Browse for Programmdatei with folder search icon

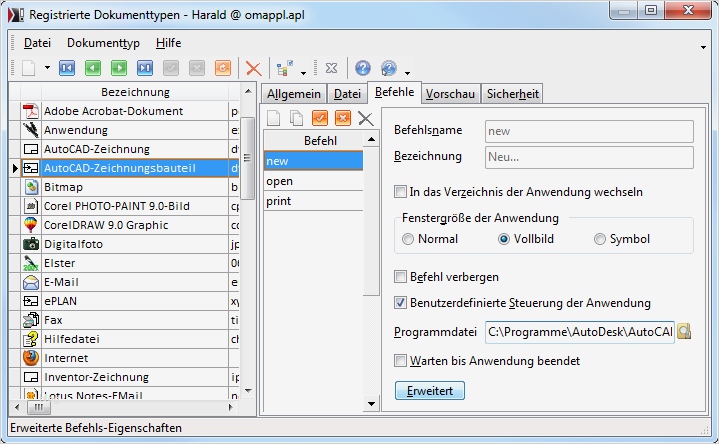click(x=684, y=332)
